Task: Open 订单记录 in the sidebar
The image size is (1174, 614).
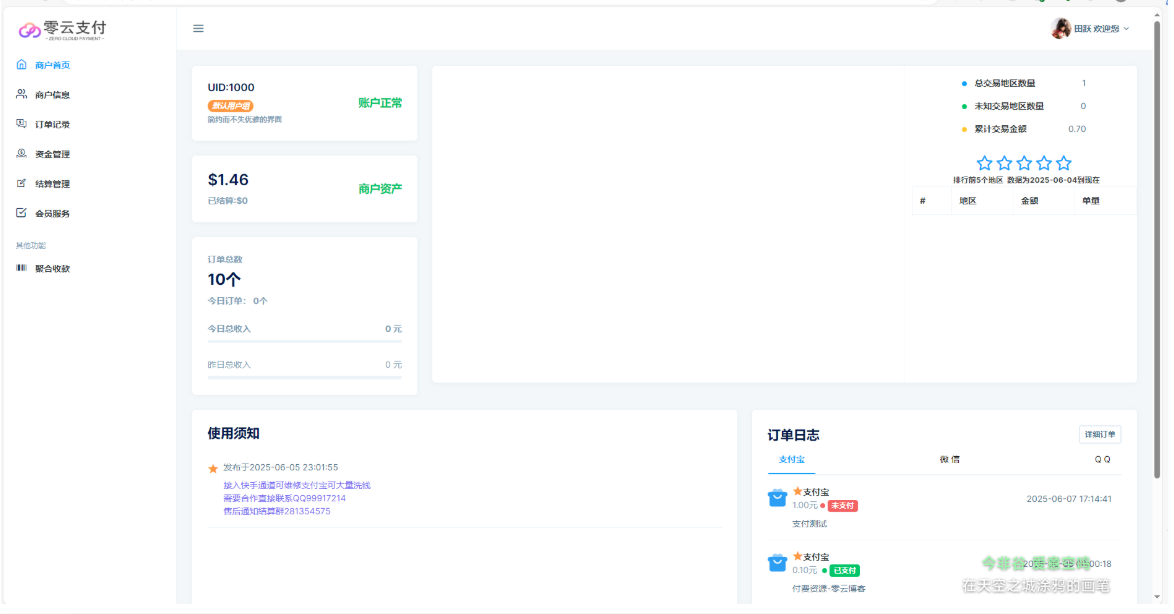Action: [52, 124]
